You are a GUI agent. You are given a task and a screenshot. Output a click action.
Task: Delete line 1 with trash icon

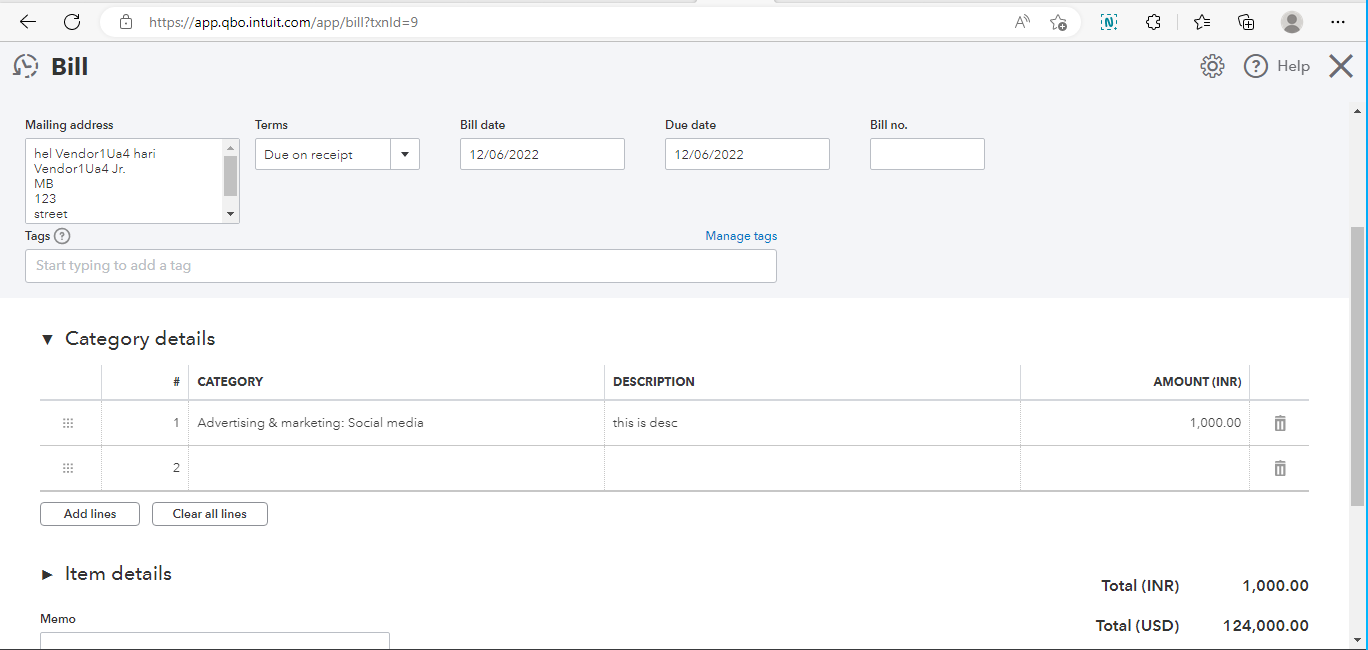[x=1280, y=423]
